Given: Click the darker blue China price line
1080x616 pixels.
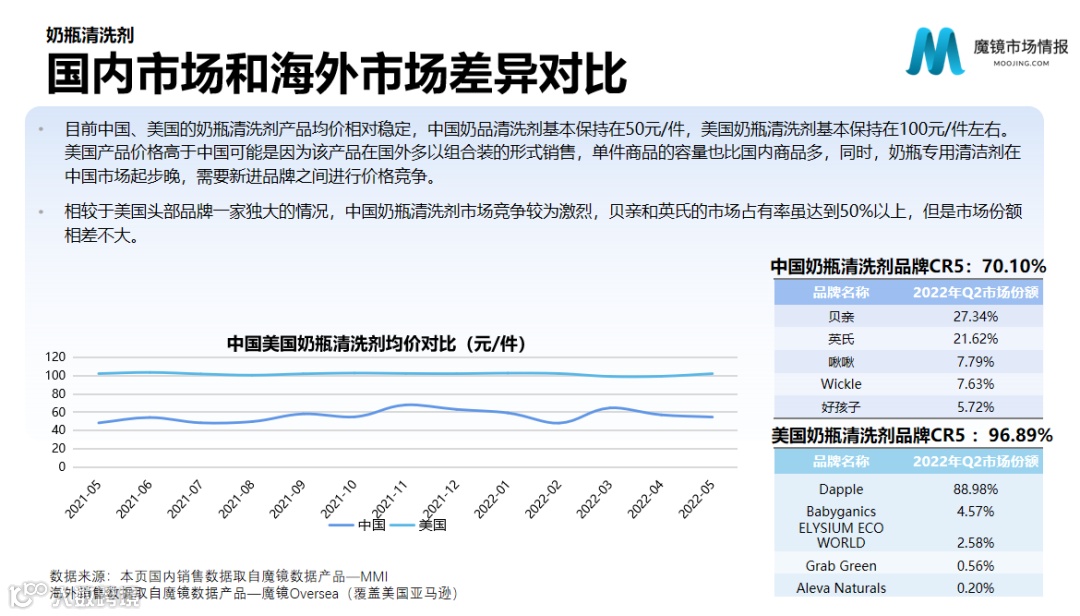Looking at the screenshot, I should click(406, 415).
